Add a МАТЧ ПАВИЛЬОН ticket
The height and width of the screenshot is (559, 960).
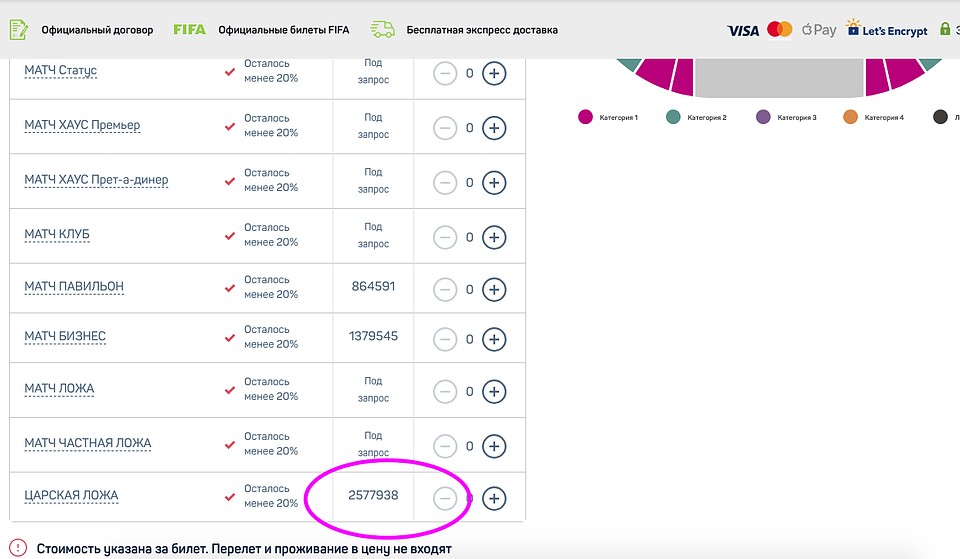coord(494,290)
